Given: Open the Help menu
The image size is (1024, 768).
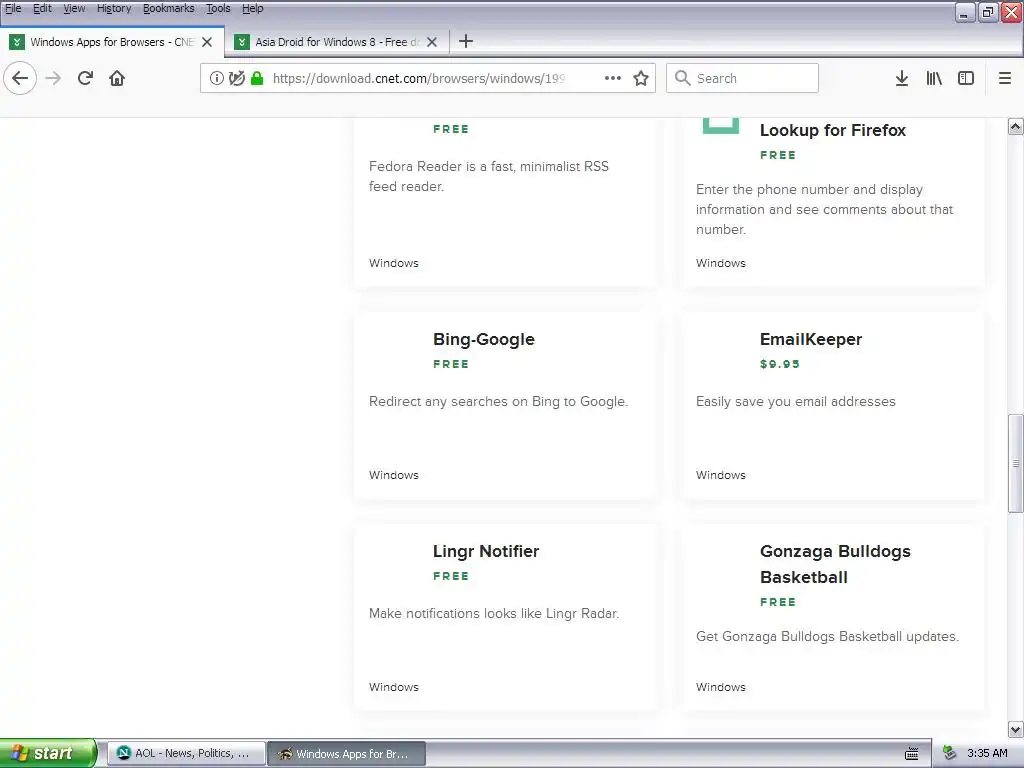Looking at the screenshot, I should (x=253, y=8).
